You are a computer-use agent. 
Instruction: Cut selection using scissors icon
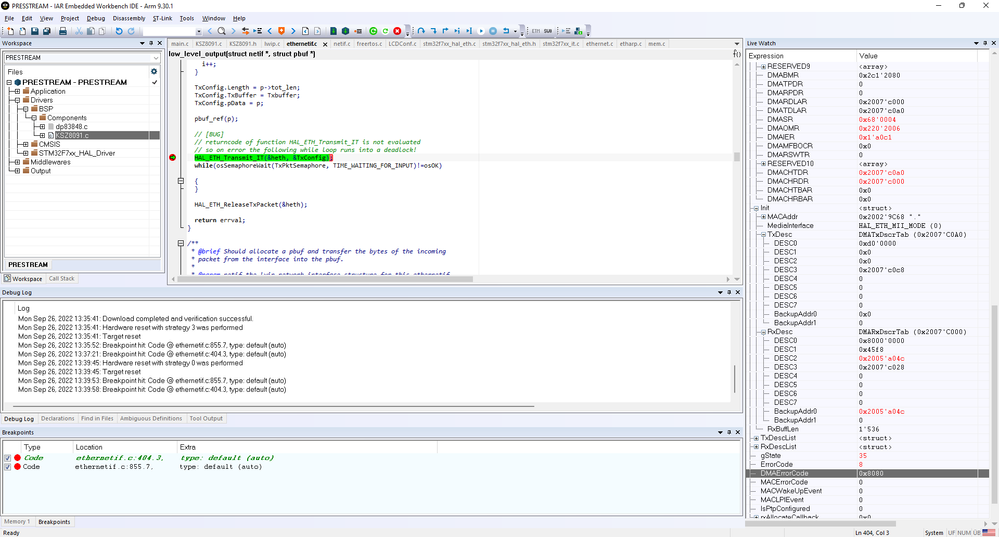[79, 31]
